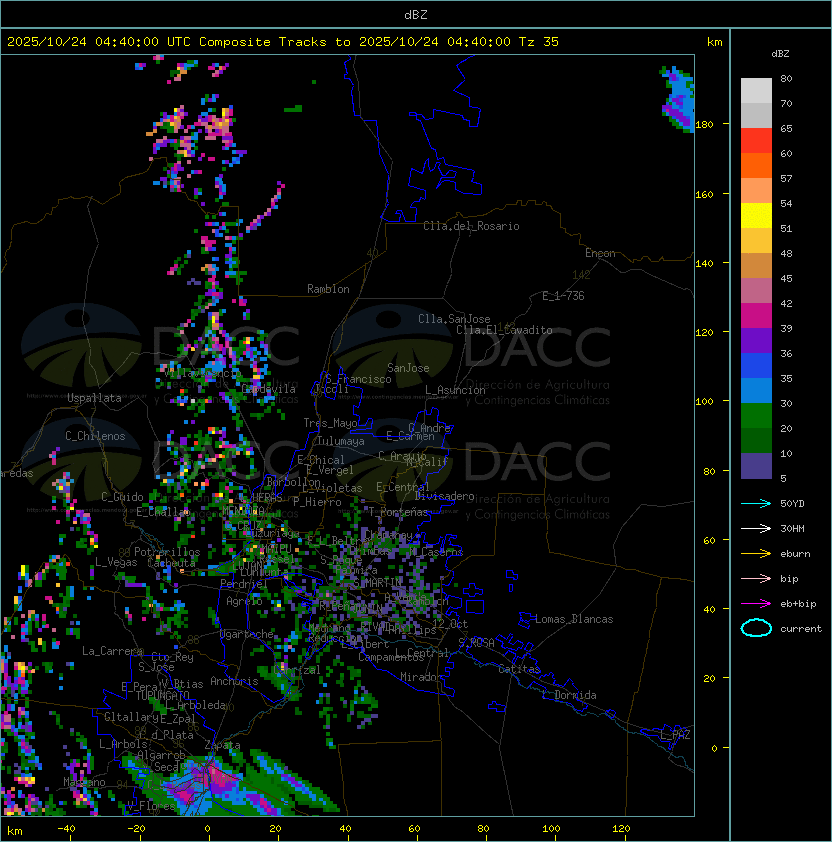This screenshot has width=832, height=842.
Task: Click the dBZ title at top
Action: pyautogui.click(x=416, y=14)
